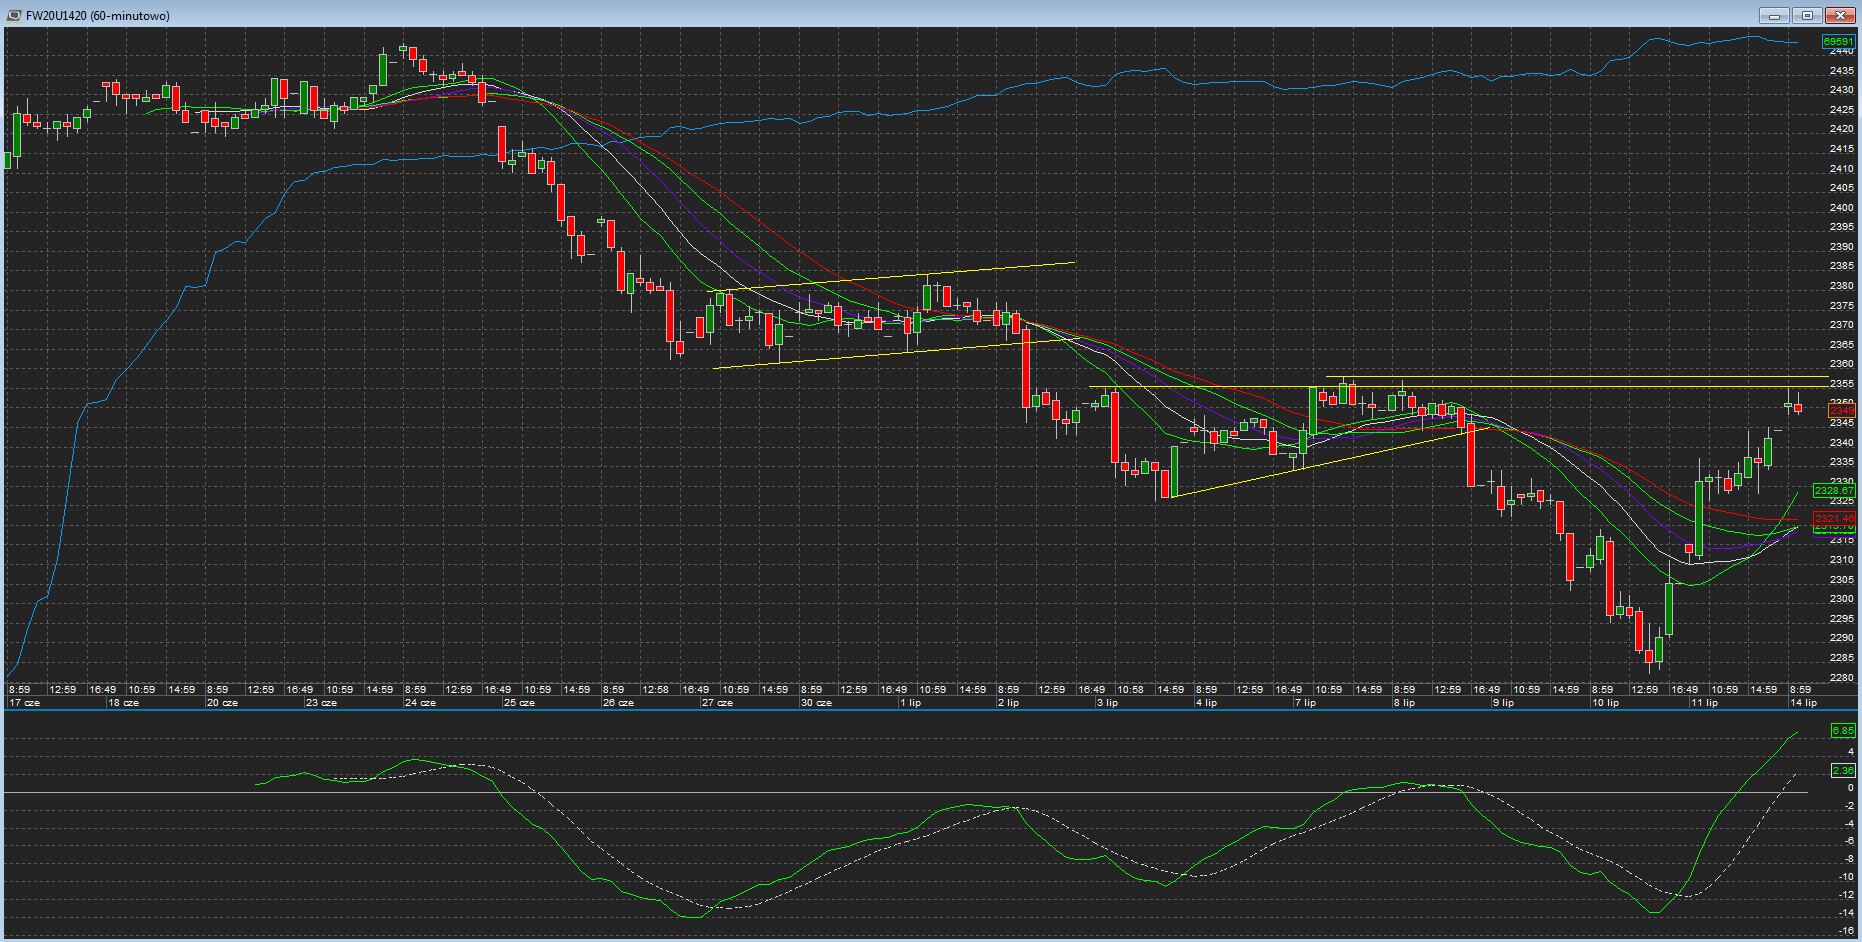Select the green 6.85 oscillator value label
Viewport: 1862px width, 942px height.
(1842, 731)
